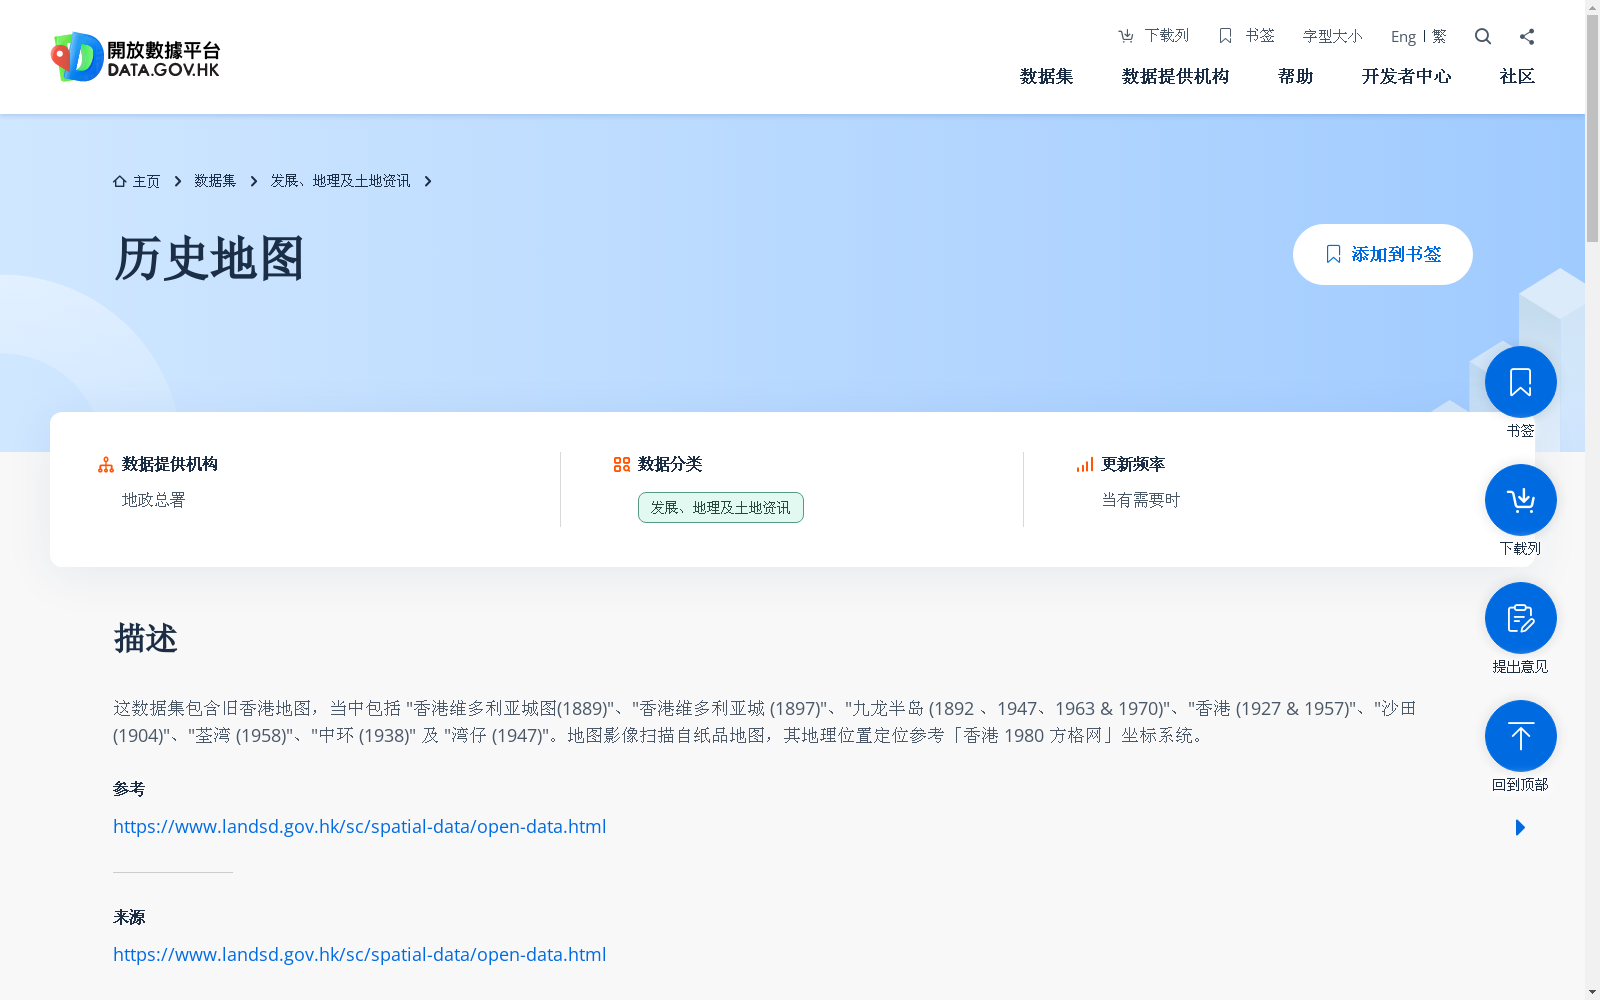Open the 来源 landsd.gov.hk link
The image size is (1600, 1000).
click(x=359, y=954)
